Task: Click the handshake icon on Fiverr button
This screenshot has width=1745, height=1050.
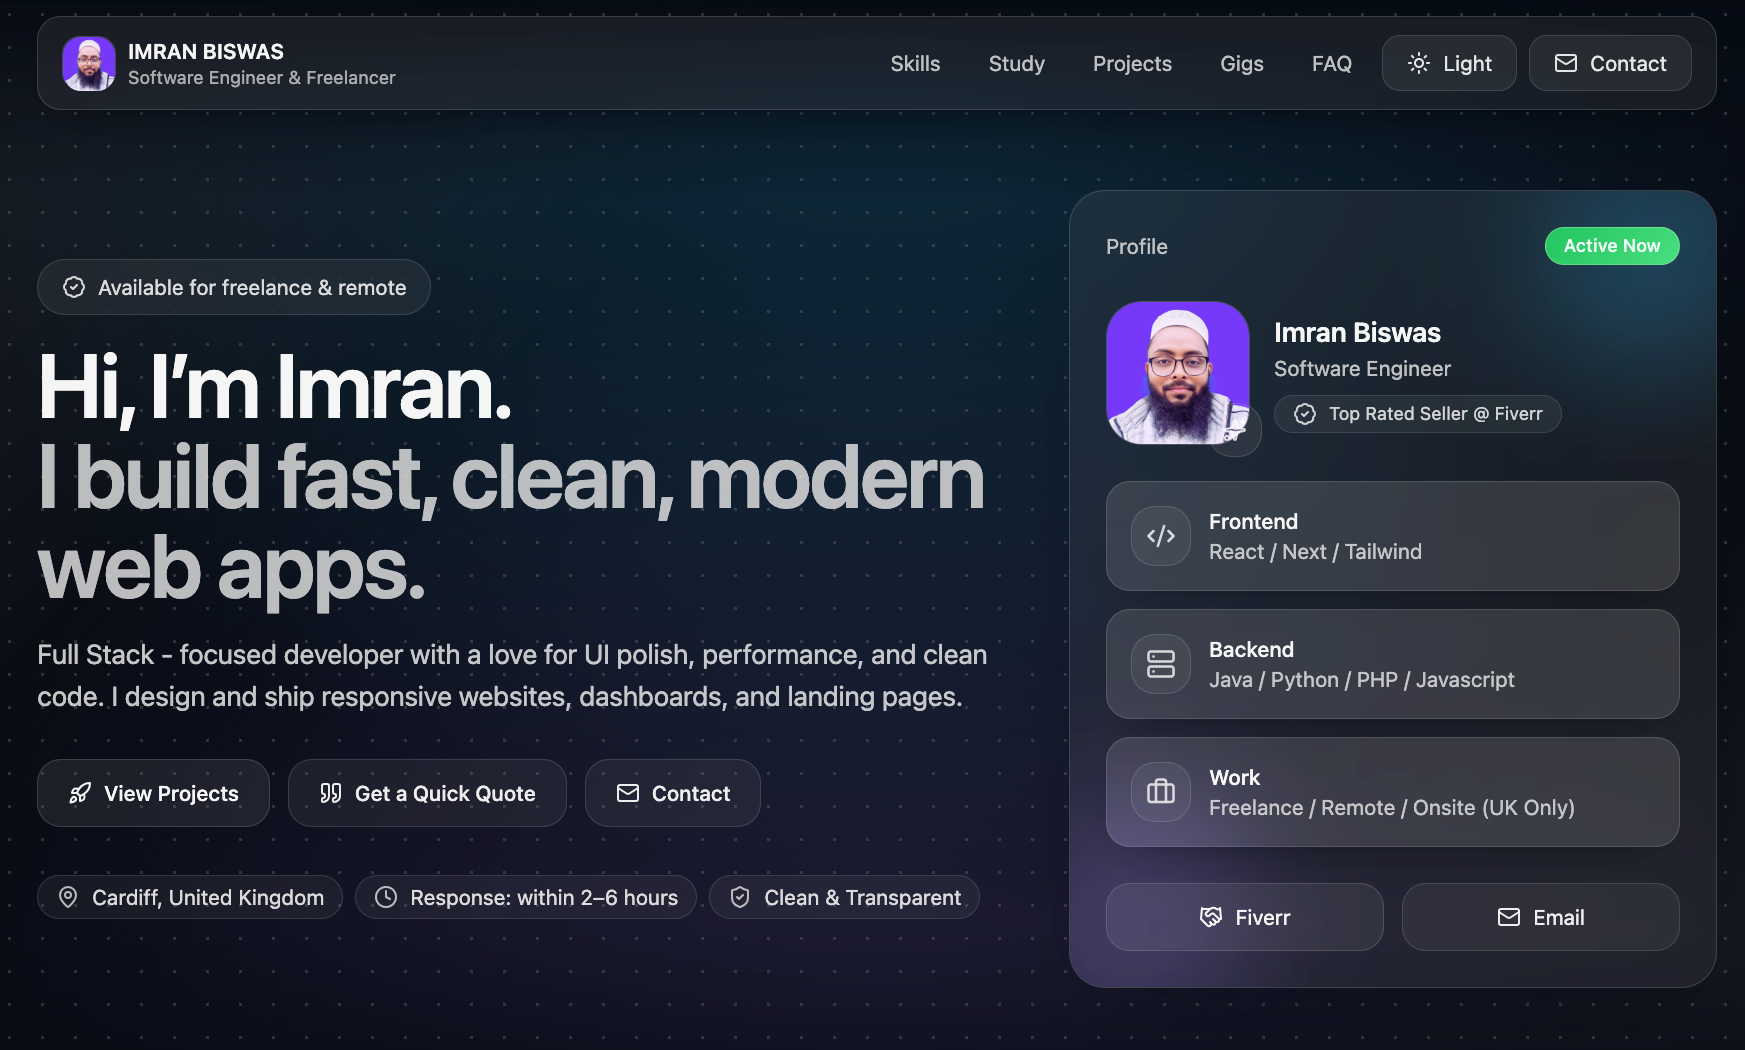Action: coord(1210,917)
